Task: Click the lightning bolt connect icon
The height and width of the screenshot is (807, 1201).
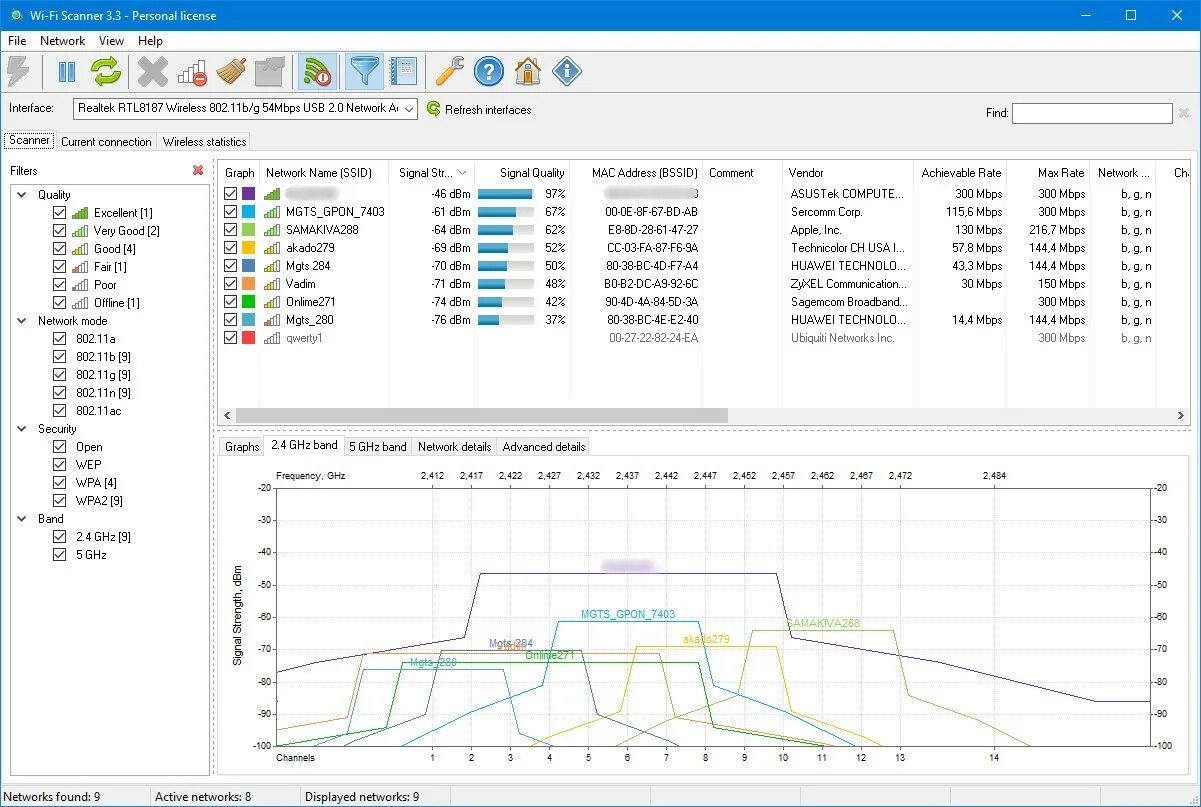Action: (x=19, y=71)
